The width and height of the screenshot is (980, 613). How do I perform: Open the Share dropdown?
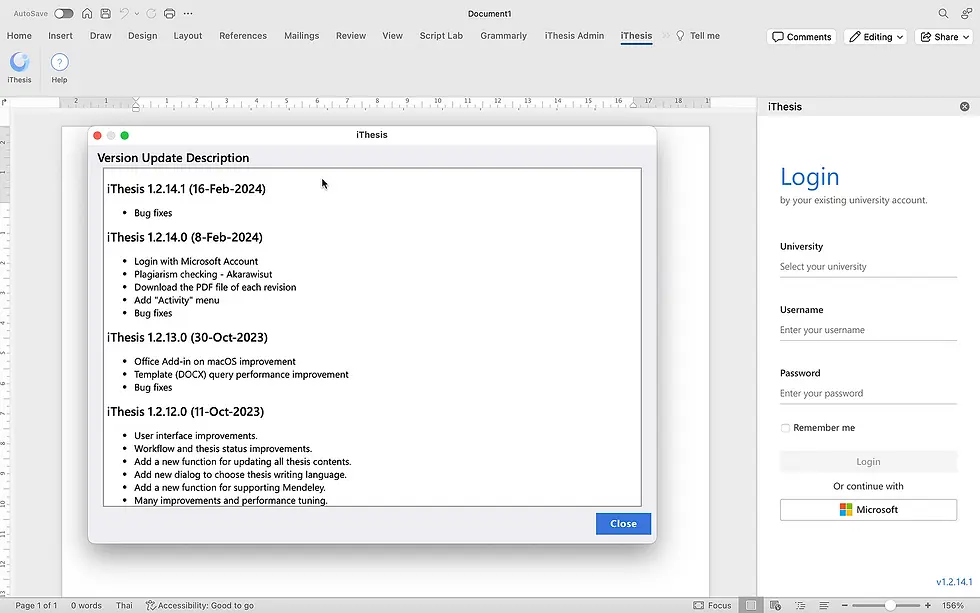[944, 37]
